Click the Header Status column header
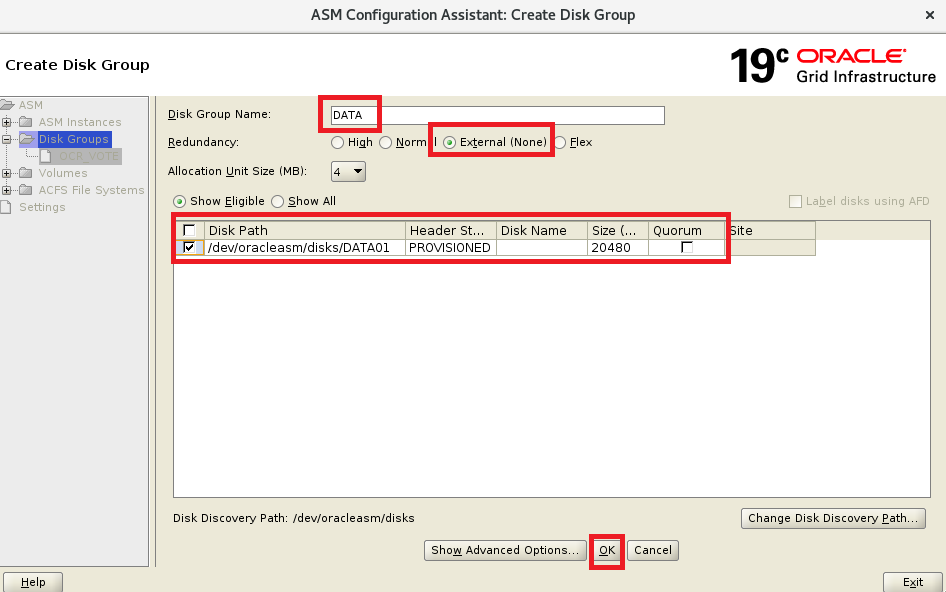Screen dimensions: 946x592 point(451,231)
